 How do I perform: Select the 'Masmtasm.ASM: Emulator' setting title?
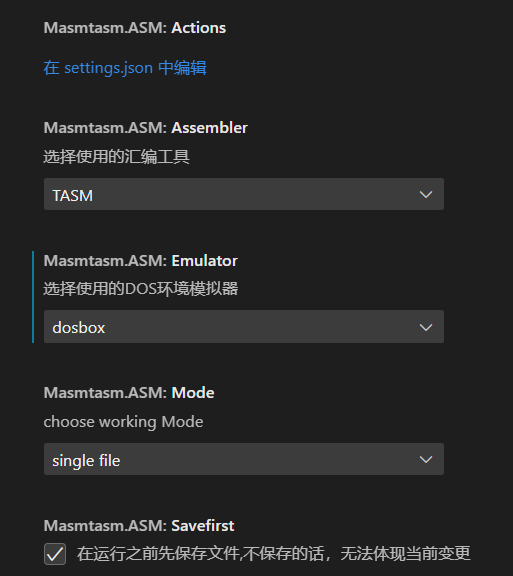pyautogui.click(x=141, y=261)
